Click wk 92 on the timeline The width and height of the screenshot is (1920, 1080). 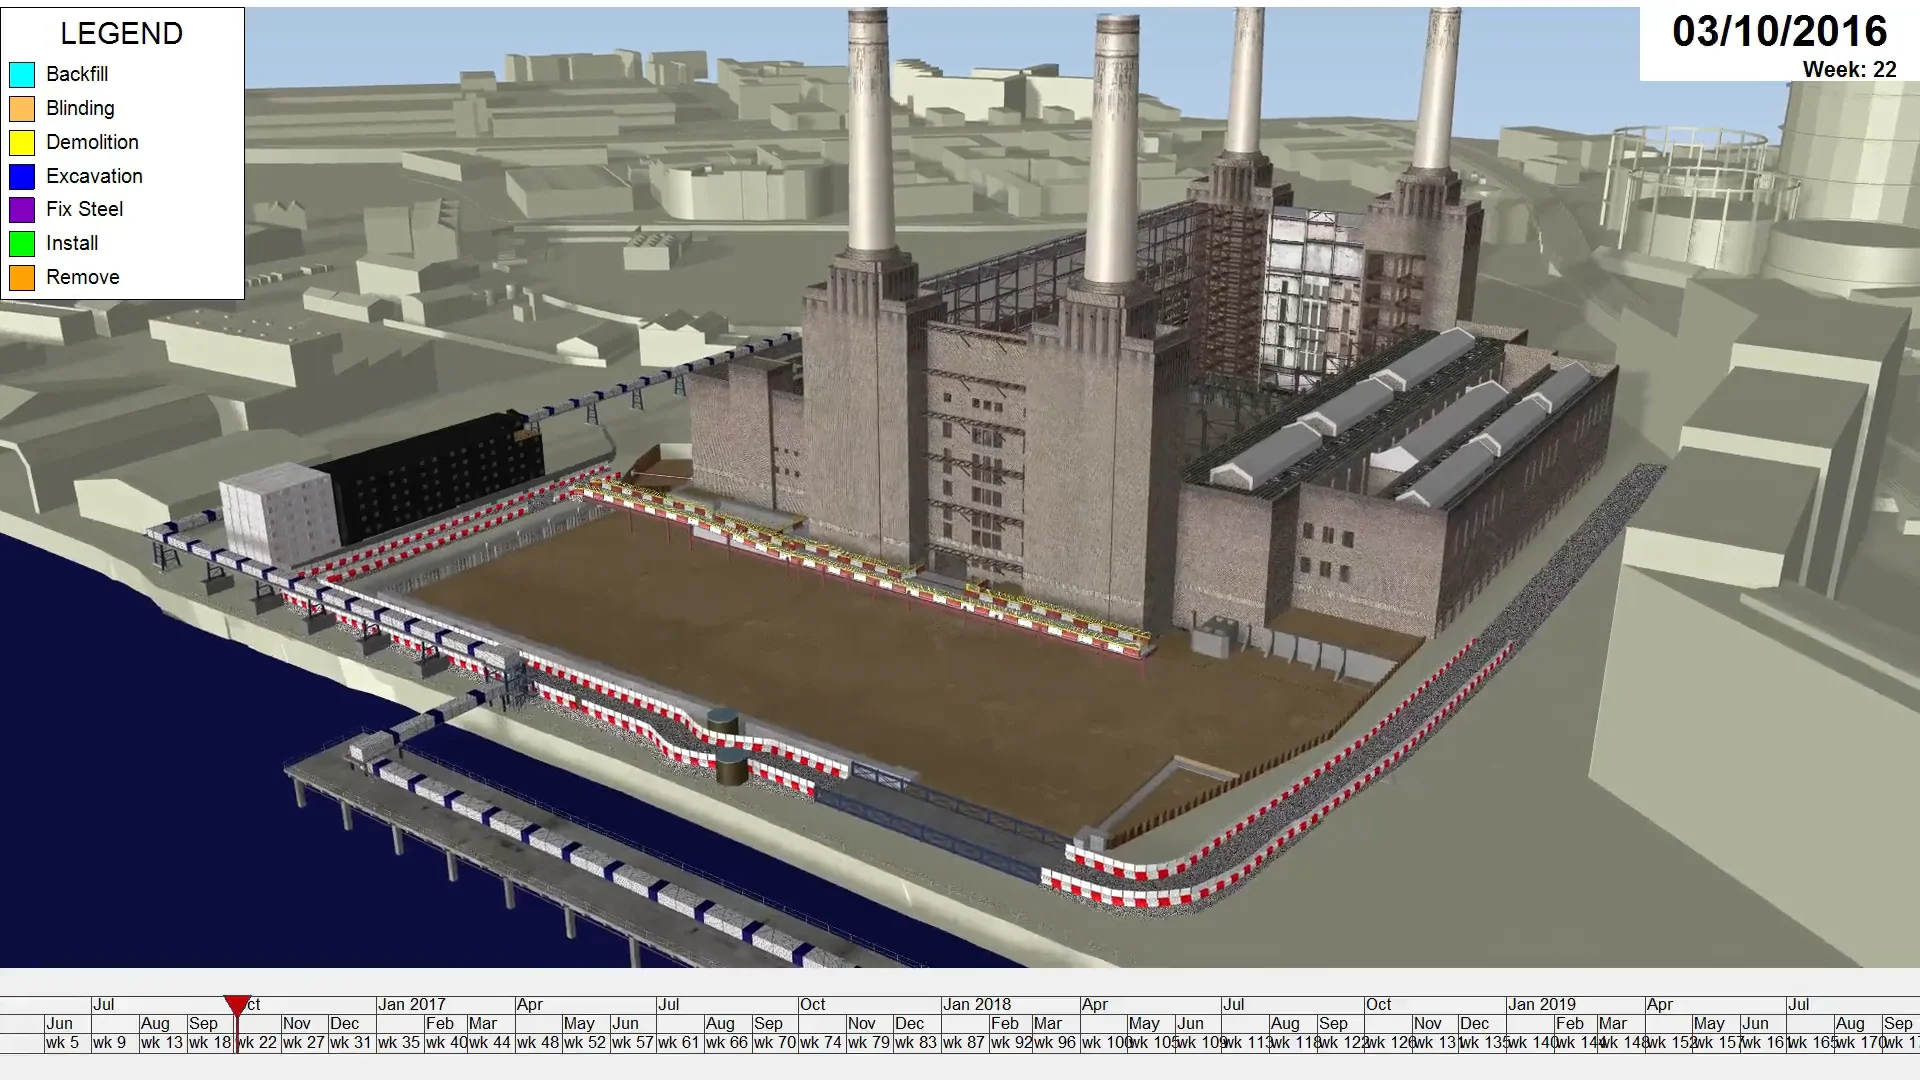(x=1012, y=1042)
